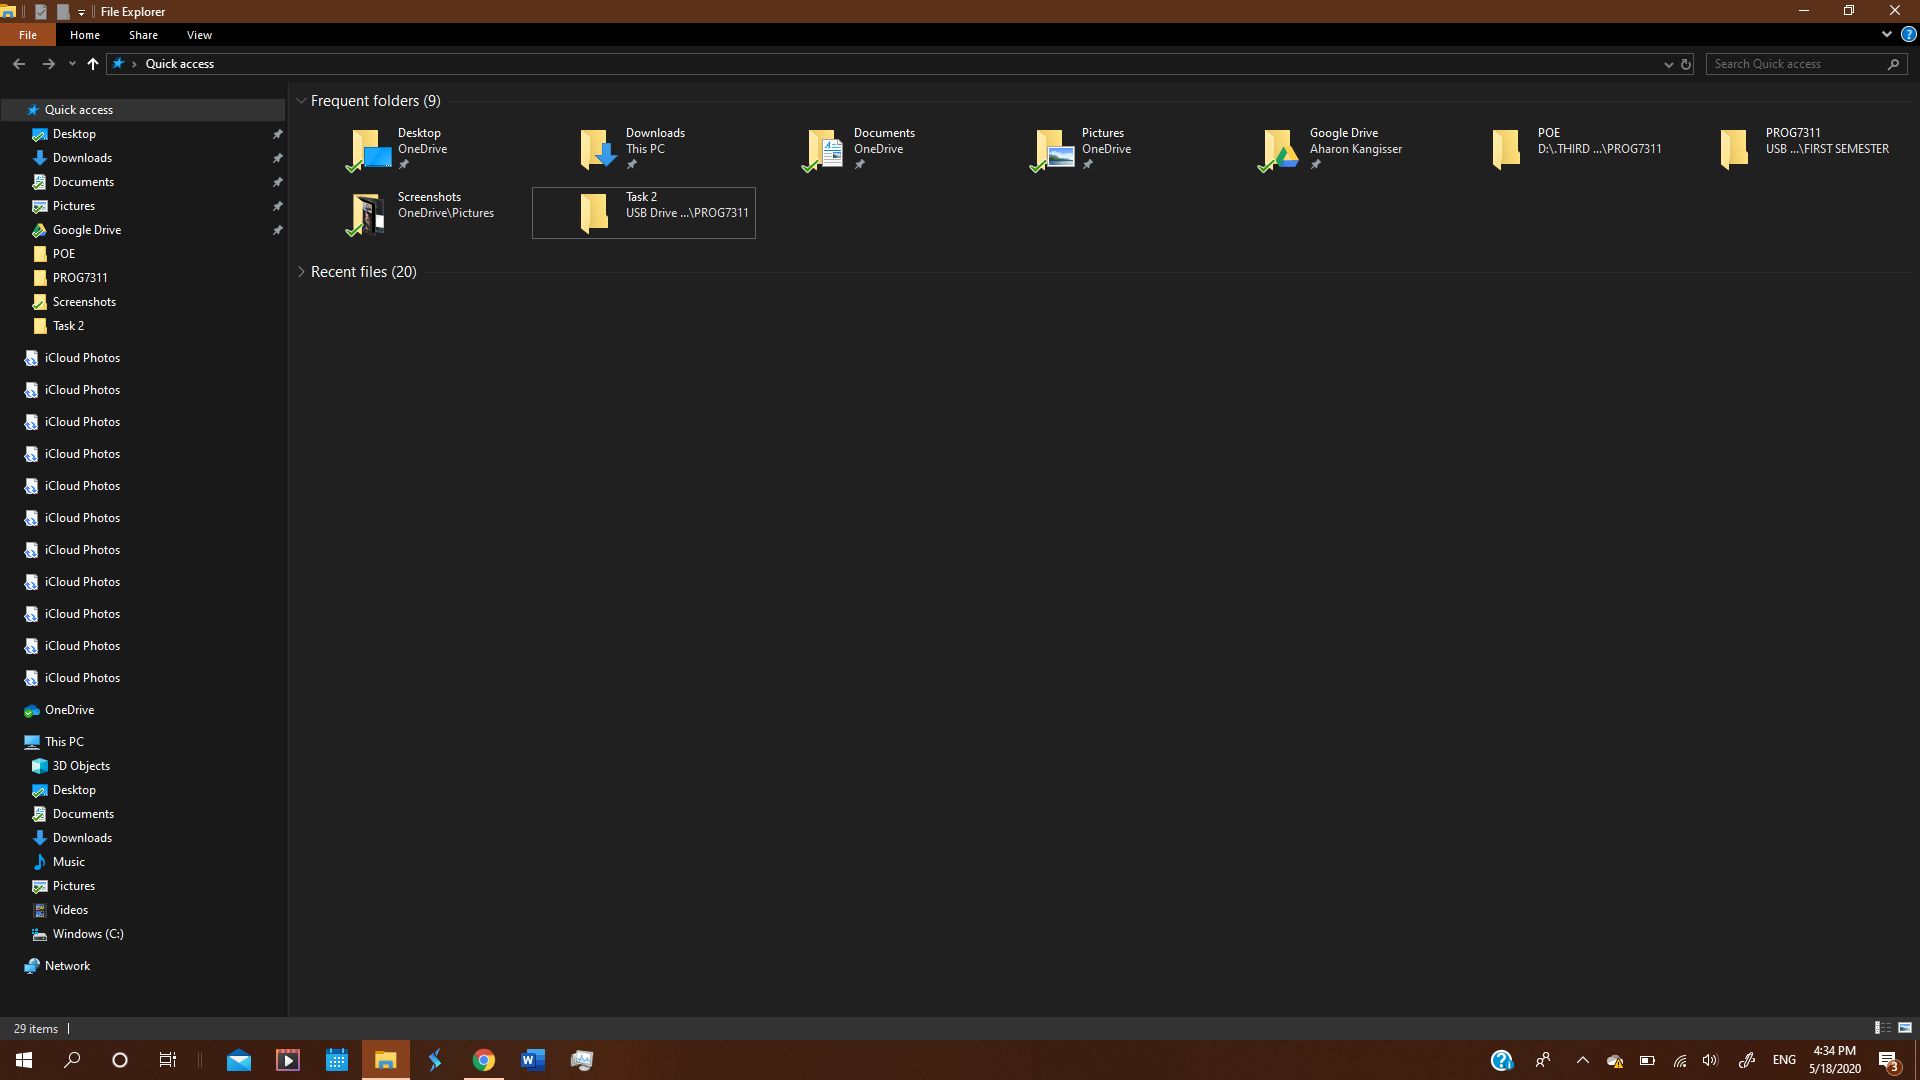This screenshot has width=1920, height=1080.
Task: Open Microsoft Word from the taskbar
Action: [x=532, y=1059]
